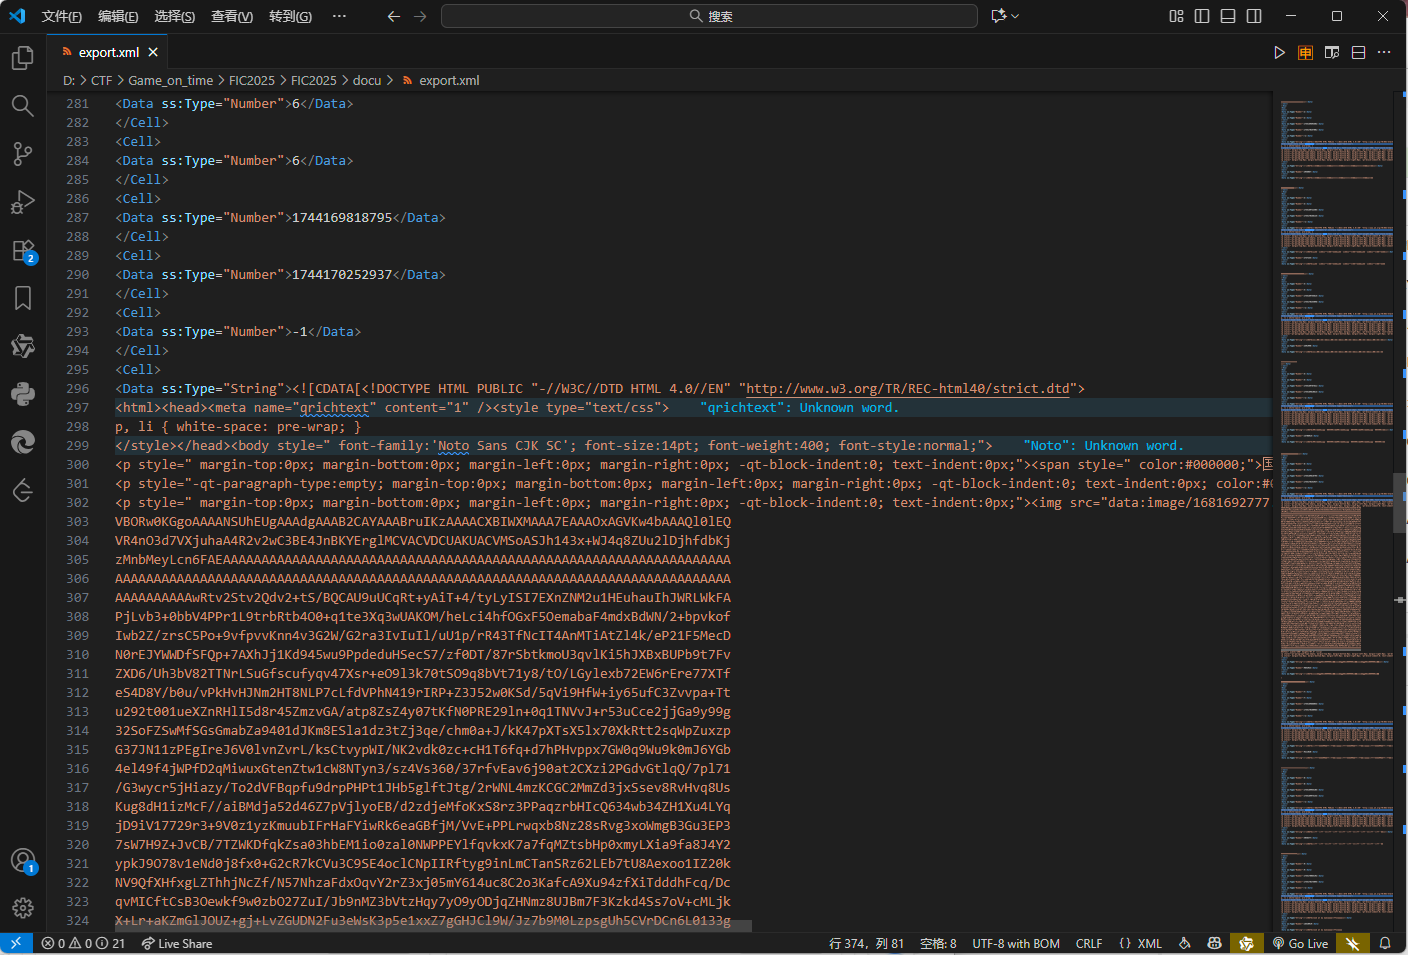The width and height of the screenshot is (1408, 955).
Task: Open the Source Control view
Action: coord(22,154)
